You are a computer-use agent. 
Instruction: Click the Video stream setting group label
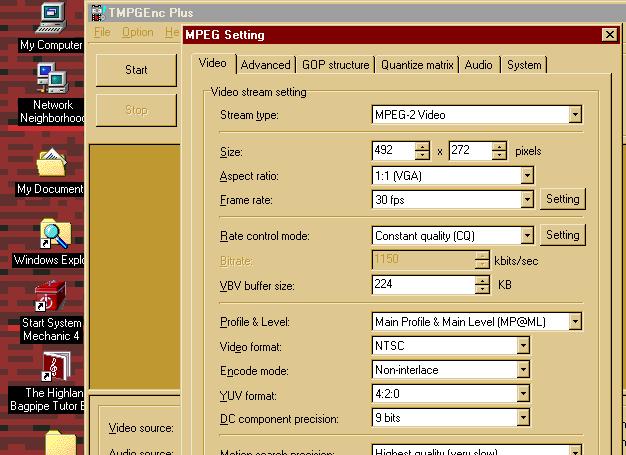click(x=259, y=92)
